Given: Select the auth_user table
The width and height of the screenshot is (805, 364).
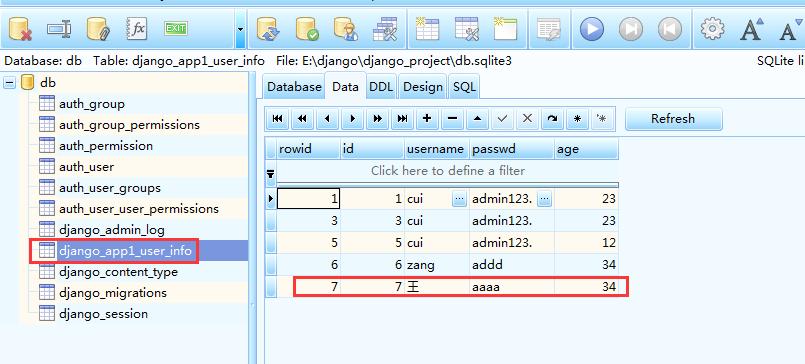Looking at the screenshot, I should [86, 167].
